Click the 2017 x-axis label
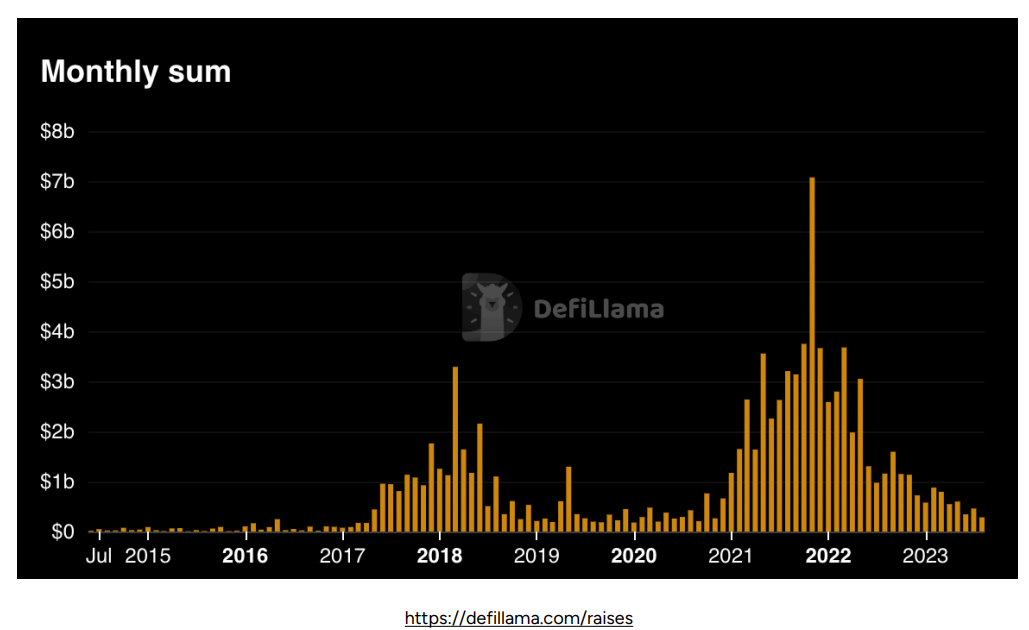Image resolution: width=1029 pixels, height=630 pixels. 343,555
